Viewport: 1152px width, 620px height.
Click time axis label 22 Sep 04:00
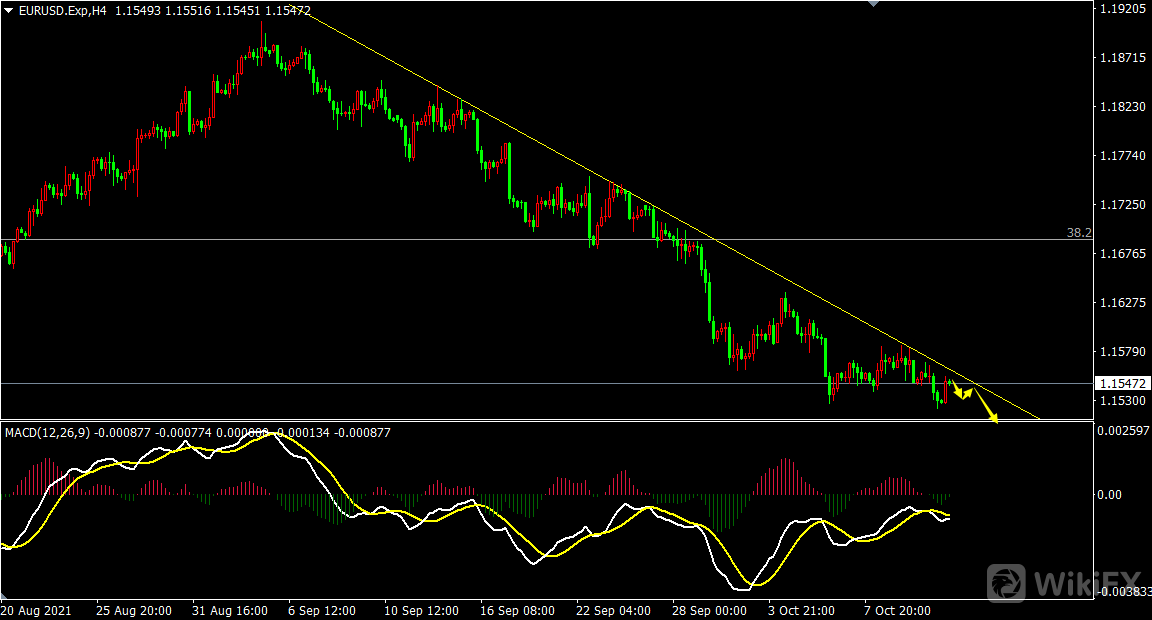point(613,610)
